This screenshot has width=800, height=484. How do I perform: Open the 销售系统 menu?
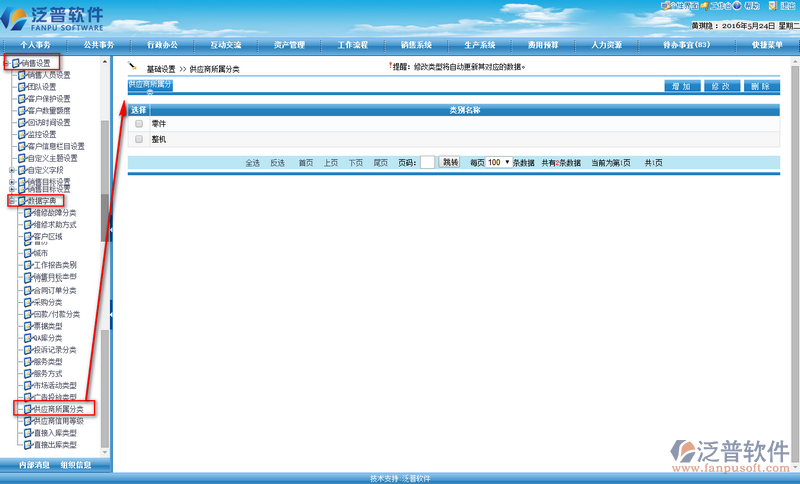pyautogui.click(x=416, y=45)
